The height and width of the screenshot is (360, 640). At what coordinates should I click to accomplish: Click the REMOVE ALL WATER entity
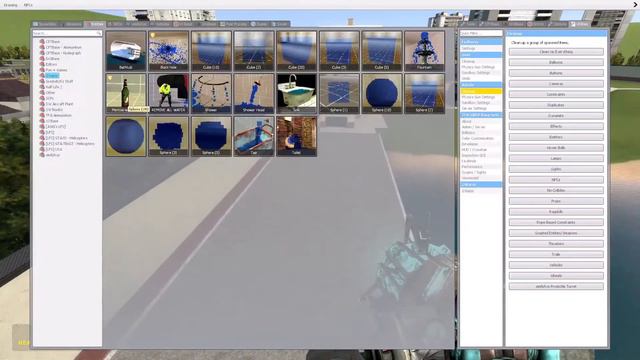(169, 93)
